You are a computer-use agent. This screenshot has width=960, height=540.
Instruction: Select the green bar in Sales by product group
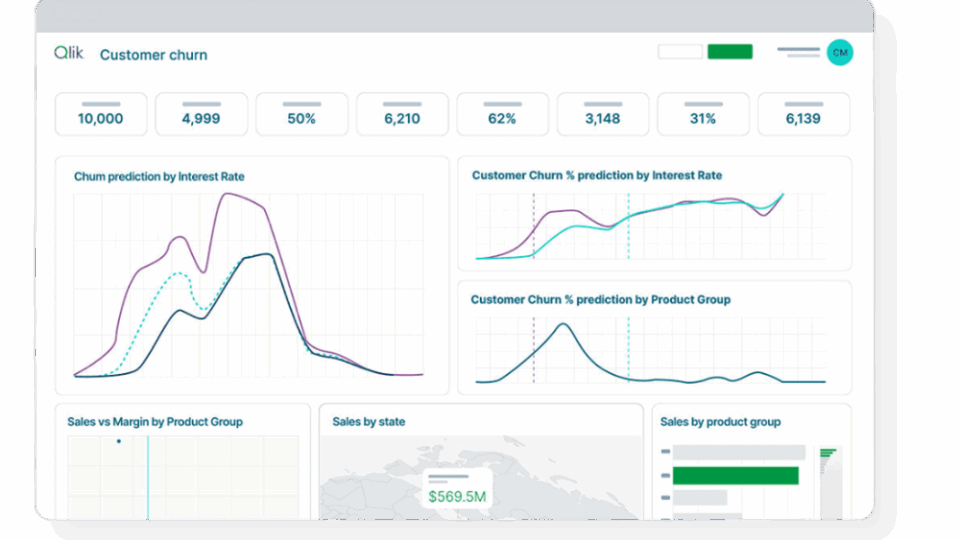(736, 475)
